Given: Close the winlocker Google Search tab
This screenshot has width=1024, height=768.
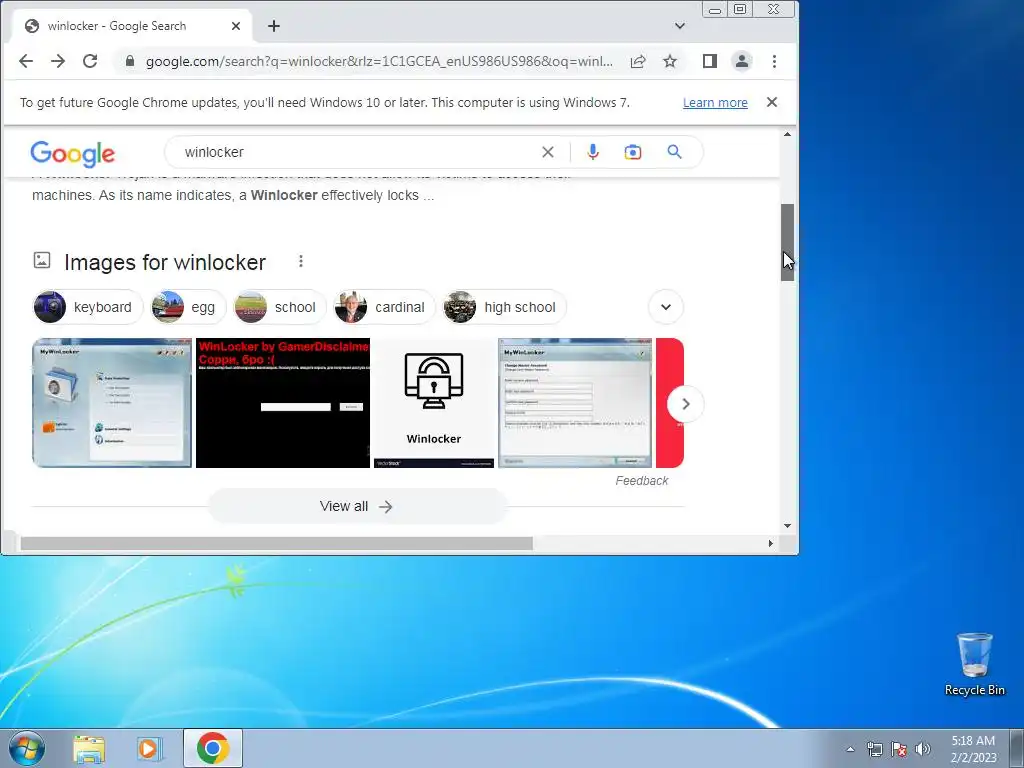Looking at the screenshot, I should [236, 26].
